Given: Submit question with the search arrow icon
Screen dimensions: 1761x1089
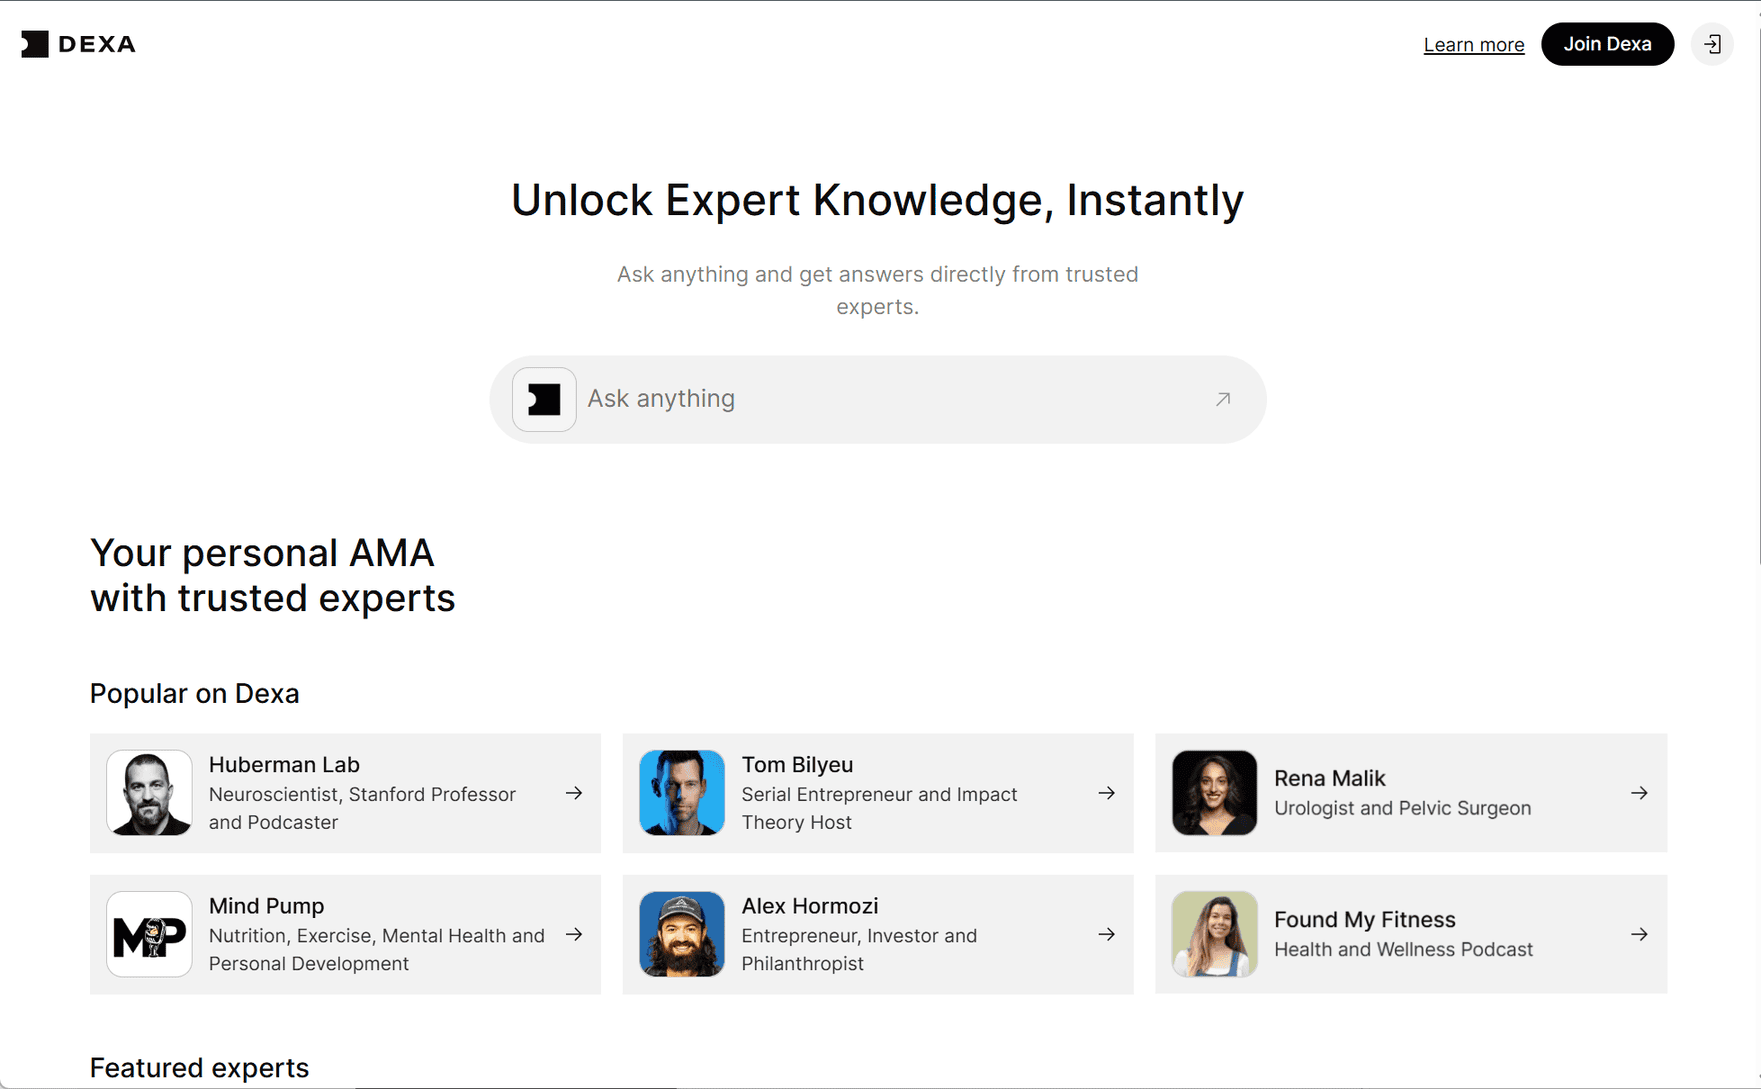Looking at the screenshot, I should coord(1222,399).
